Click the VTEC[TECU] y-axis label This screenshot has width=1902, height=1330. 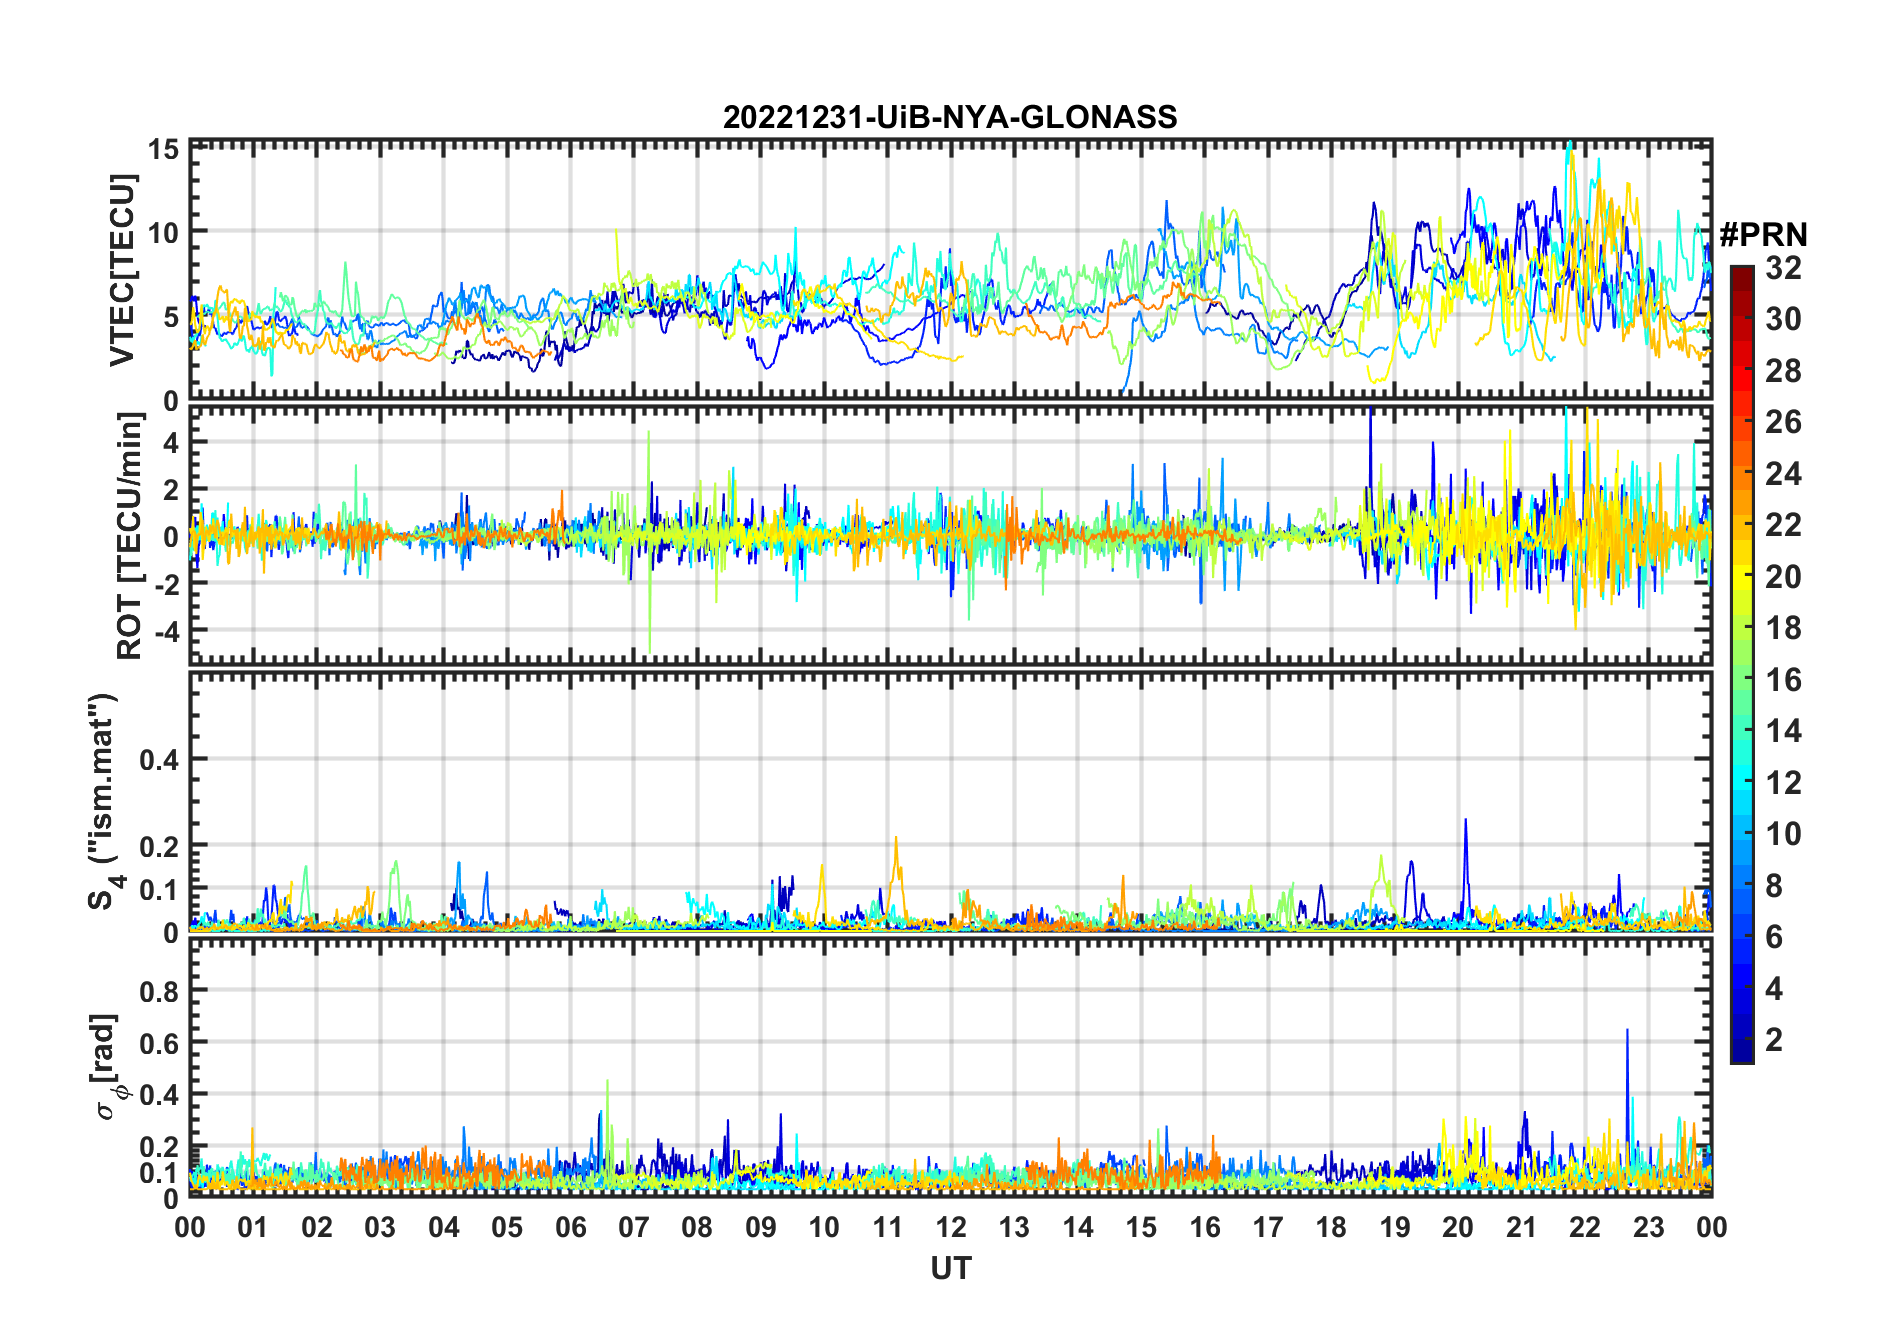coord(121,271)
